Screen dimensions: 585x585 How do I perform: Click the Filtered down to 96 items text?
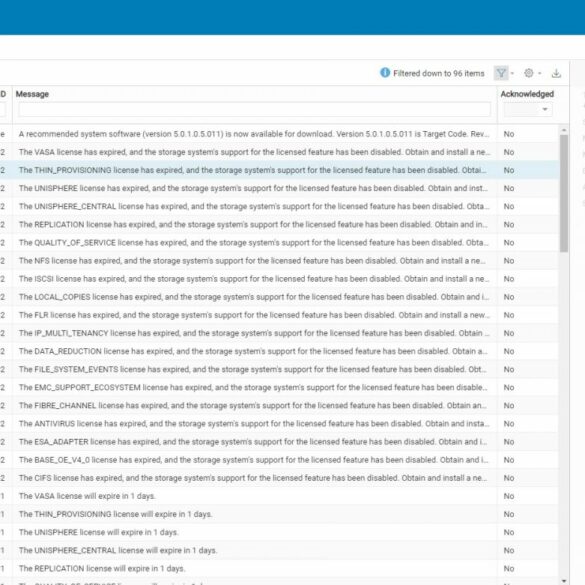point(439,73)
